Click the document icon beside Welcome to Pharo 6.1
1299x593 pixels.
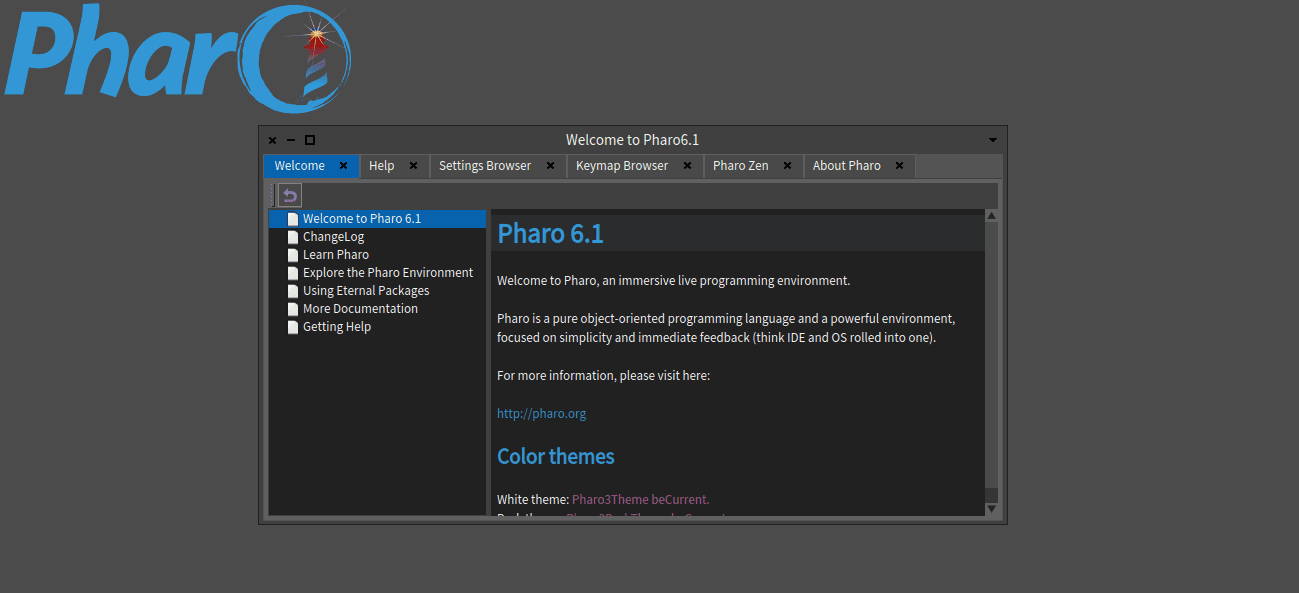[x=292, y=218]
